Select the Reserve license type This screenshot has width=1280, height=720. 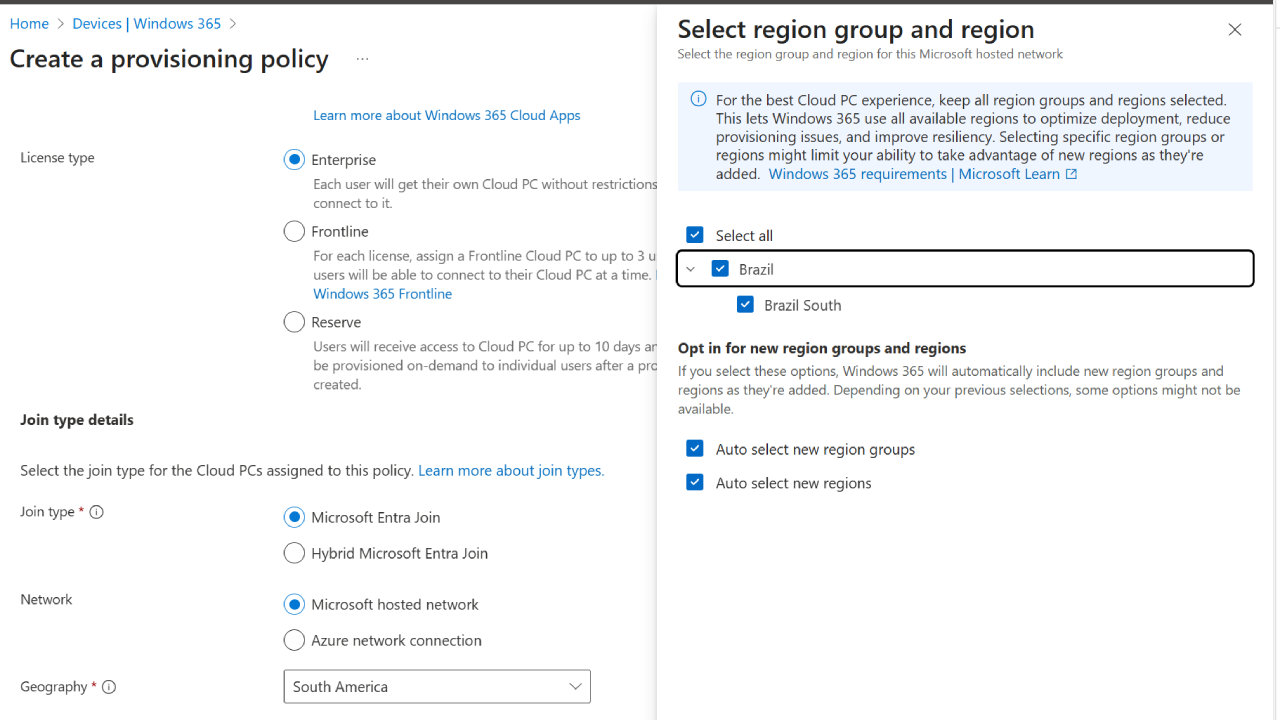(x=294, y=322)
